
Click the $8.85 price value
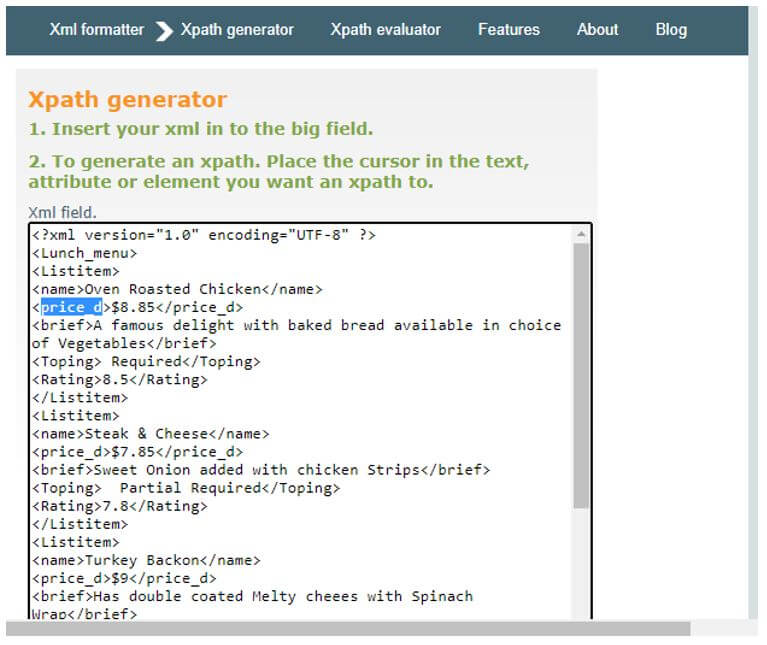coord(133,308)
